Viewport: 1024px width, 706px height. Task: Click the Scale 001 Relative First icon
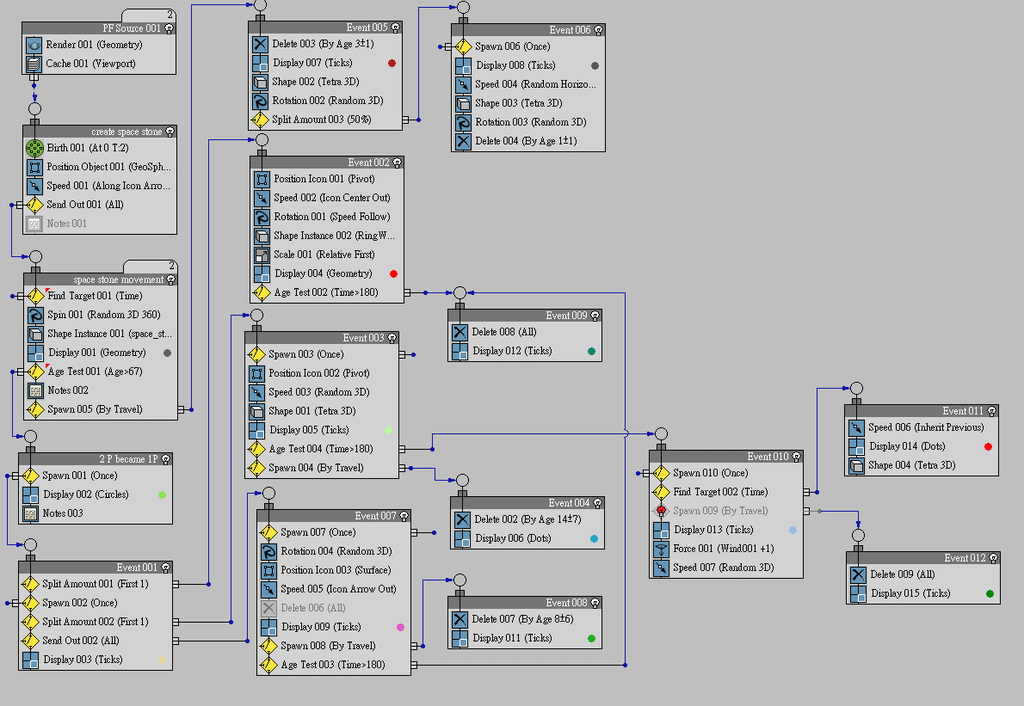(261, 255)
